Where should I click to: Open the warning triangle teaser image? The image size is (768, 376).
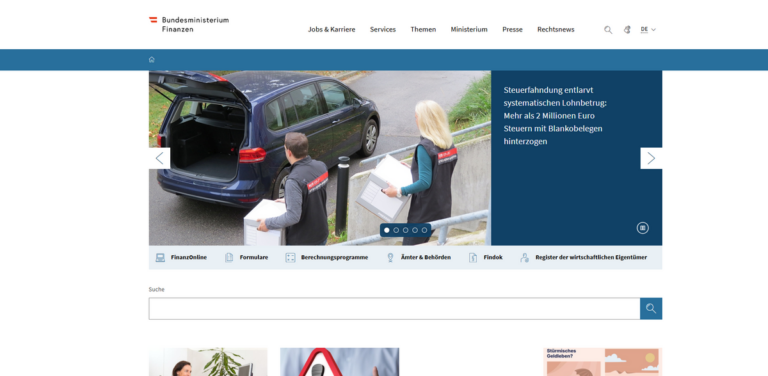[339, 362]
